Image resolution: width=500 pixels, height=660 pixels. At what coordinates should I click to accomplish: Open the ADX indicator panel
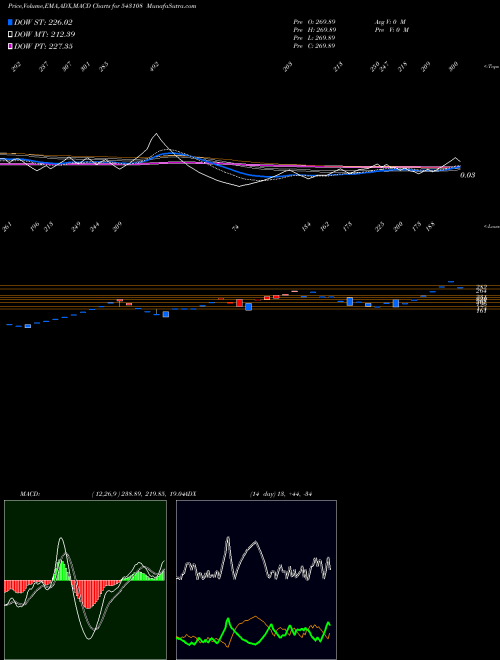(x=256, y=580)
